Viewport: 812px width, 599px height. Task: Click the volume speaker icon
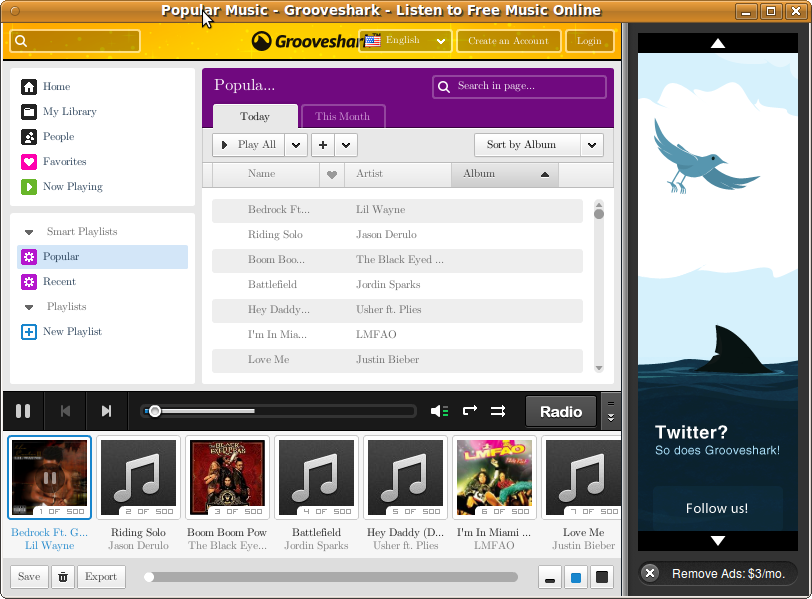pos(440,412)
